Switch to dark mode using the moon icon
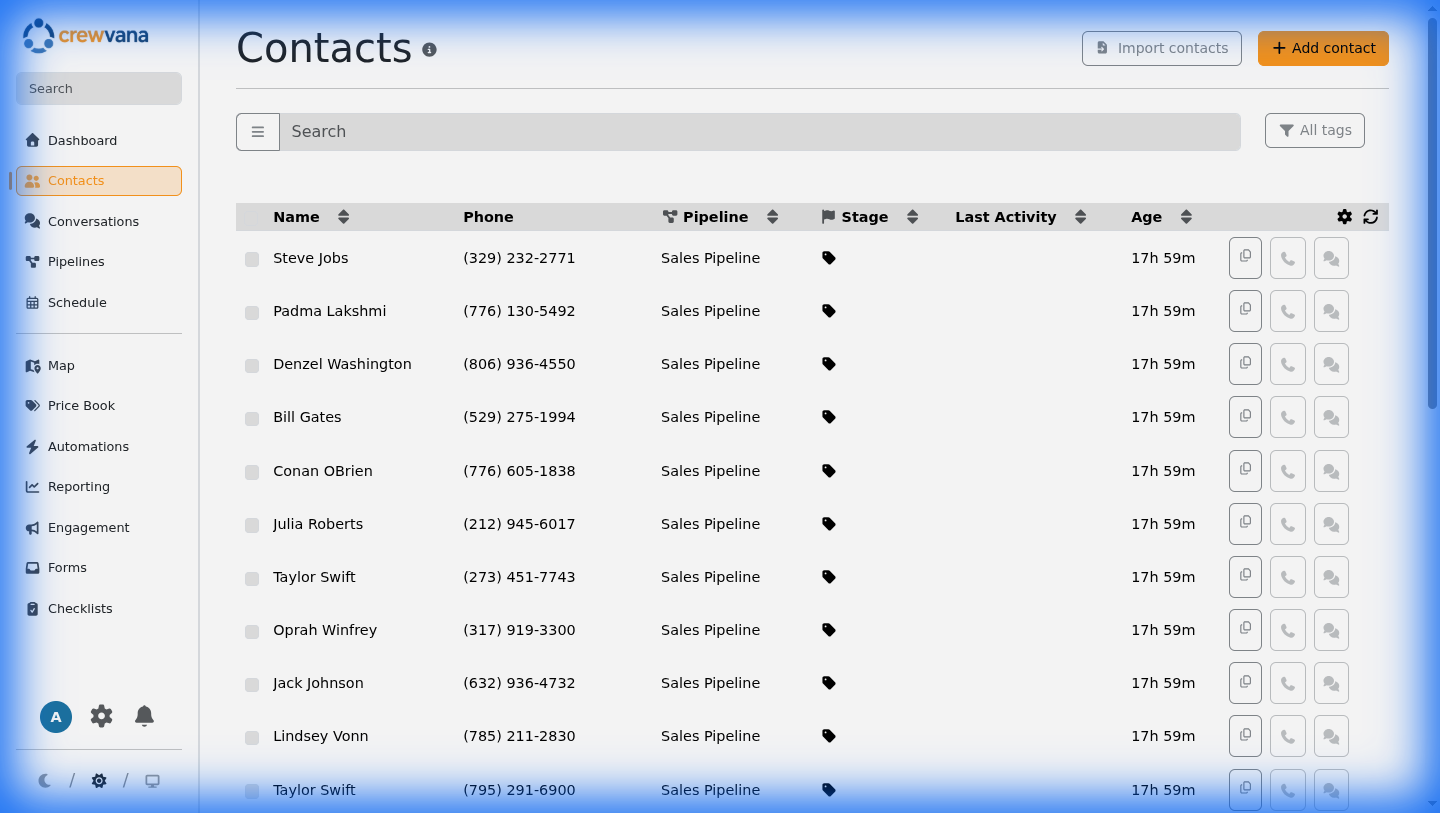The height and width of the screenshot is (813, 1440). 44,780
